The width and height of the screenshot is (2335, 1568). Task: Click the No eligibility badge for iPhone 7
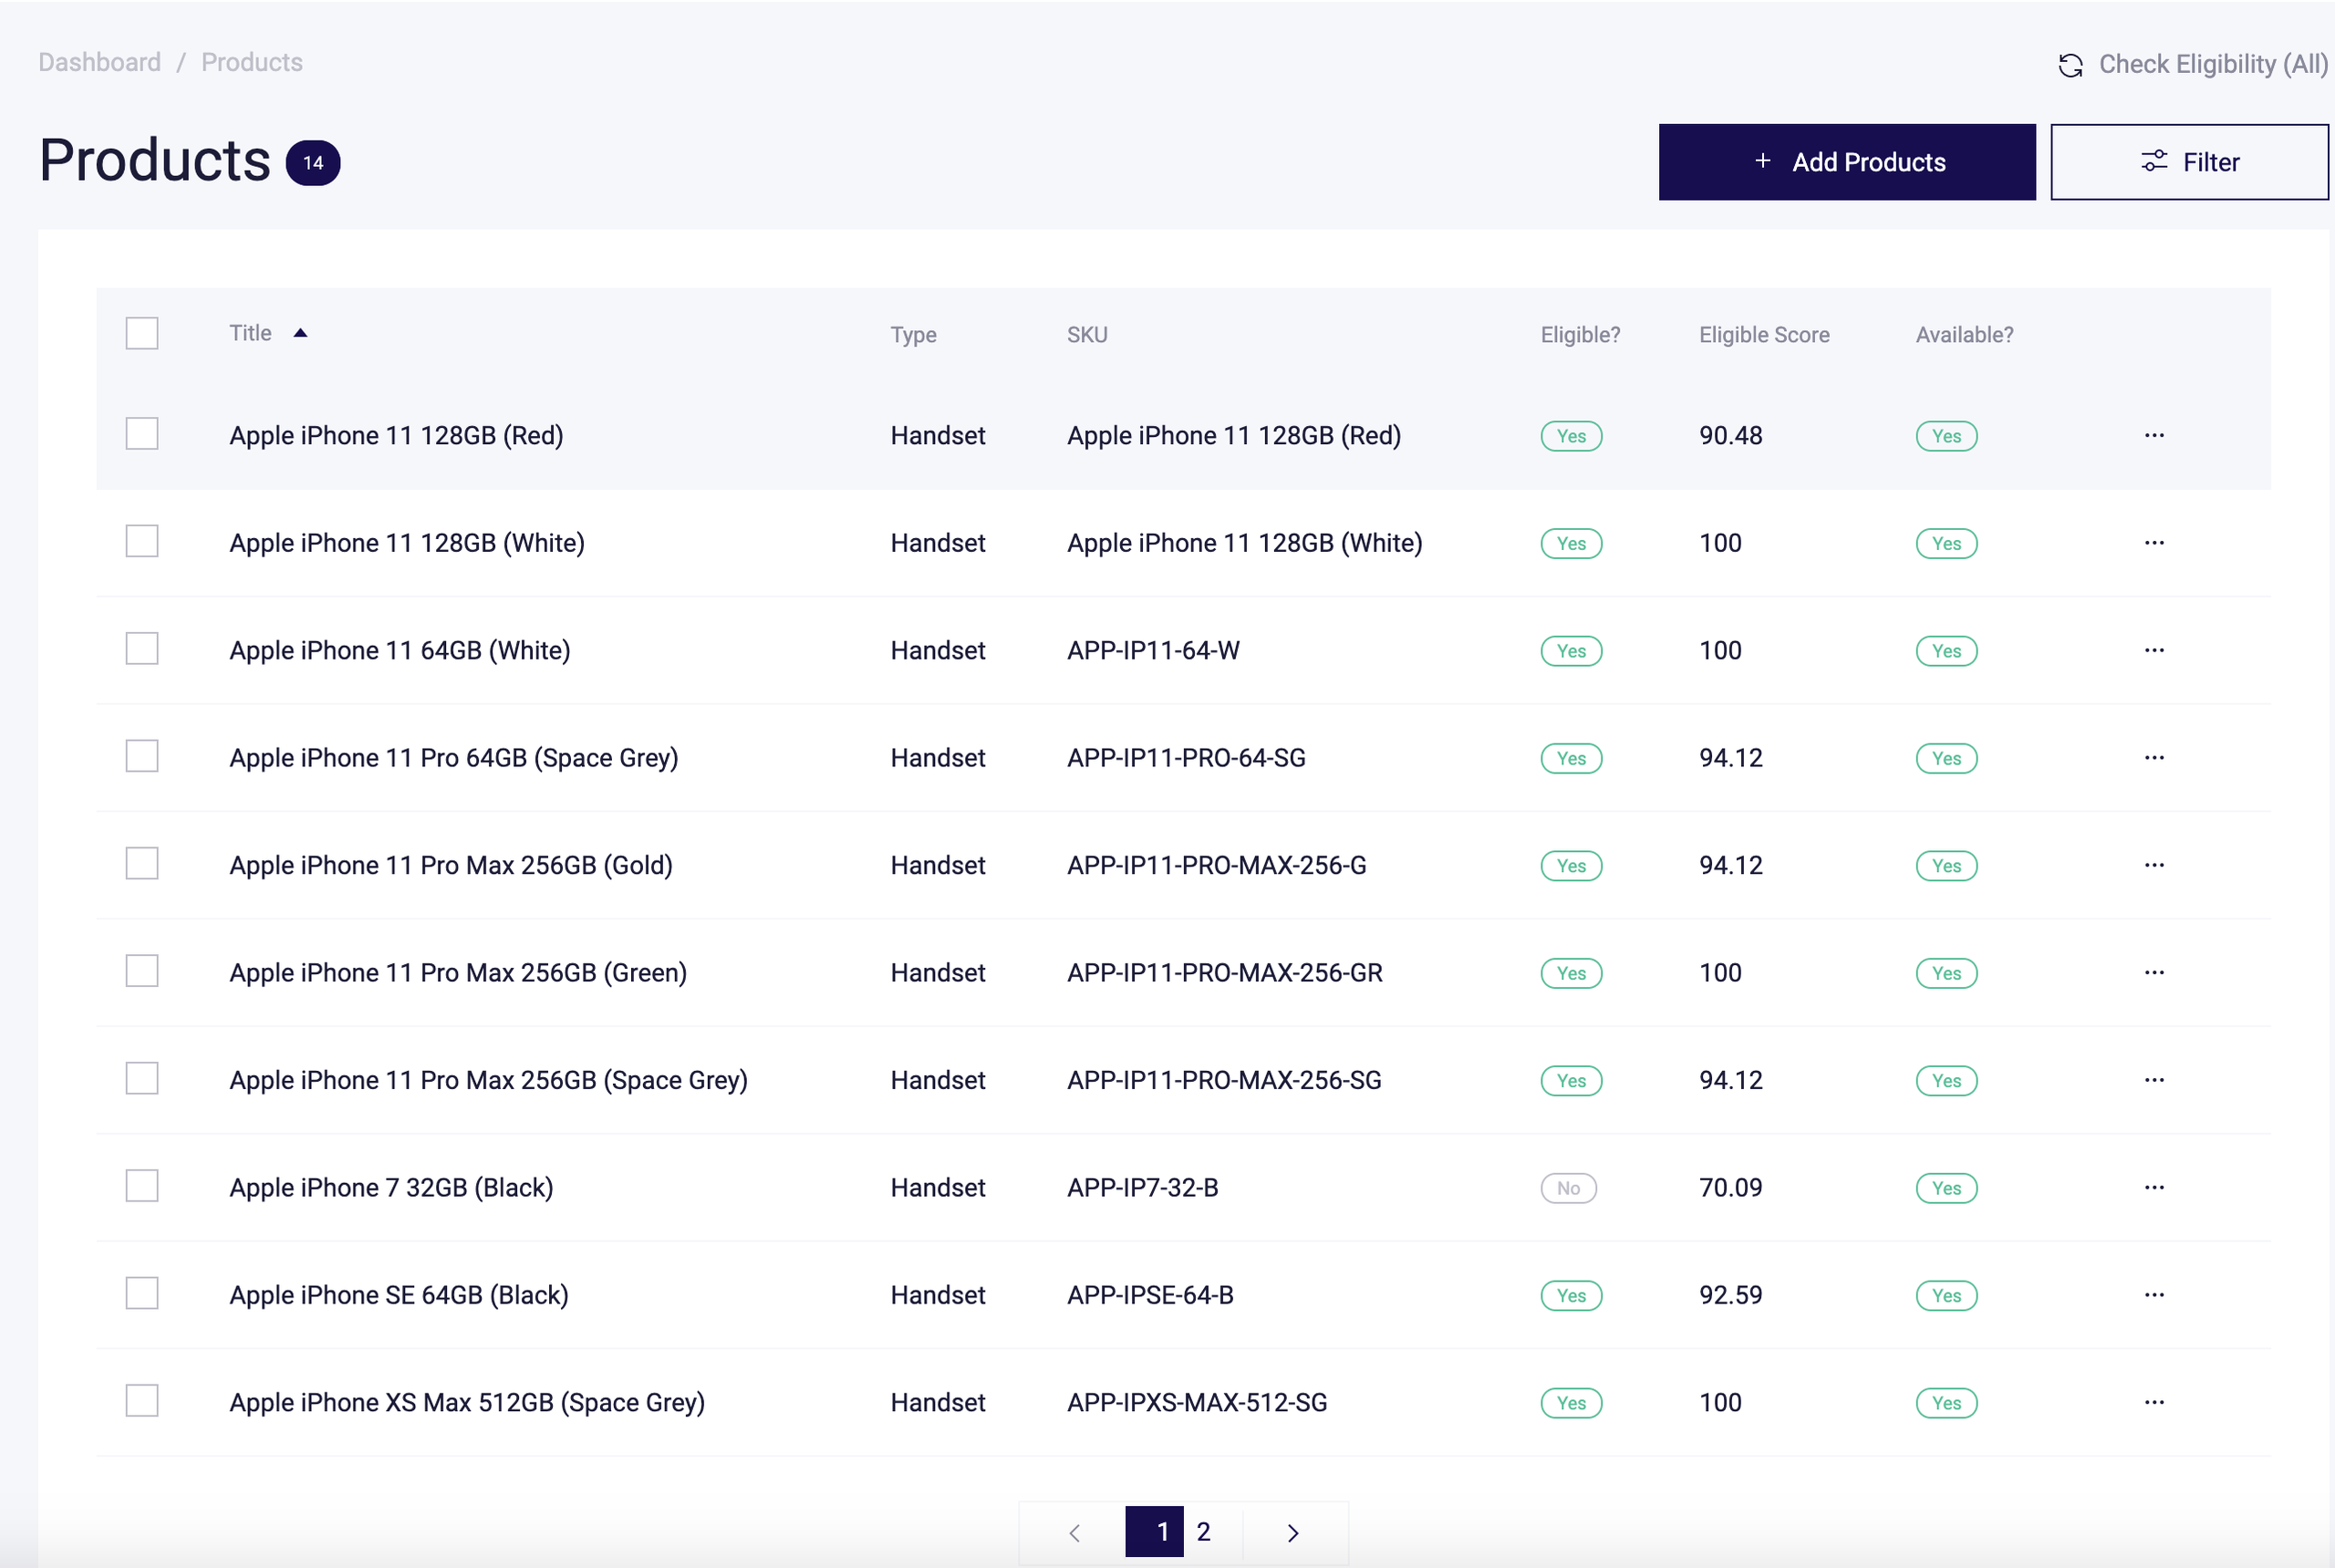1568,1188
